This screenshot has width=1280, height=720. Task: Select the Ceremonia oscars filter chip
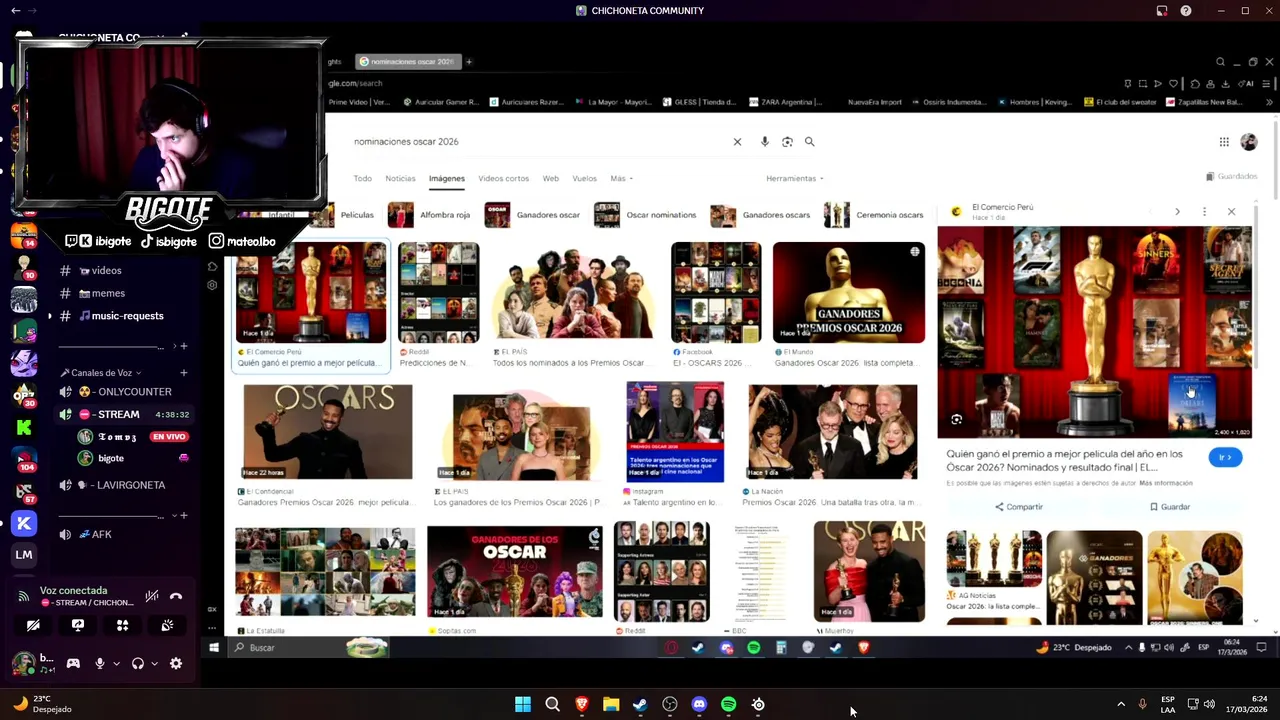click(873, 215)
